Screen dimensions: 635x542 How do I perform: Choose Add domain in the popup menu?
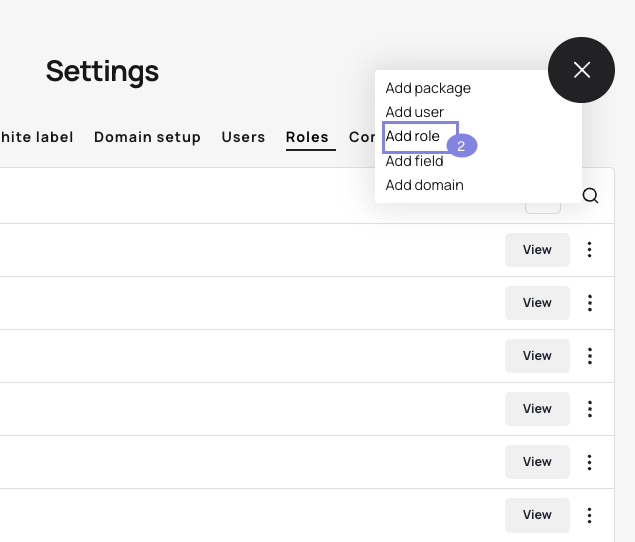(424, 185)
